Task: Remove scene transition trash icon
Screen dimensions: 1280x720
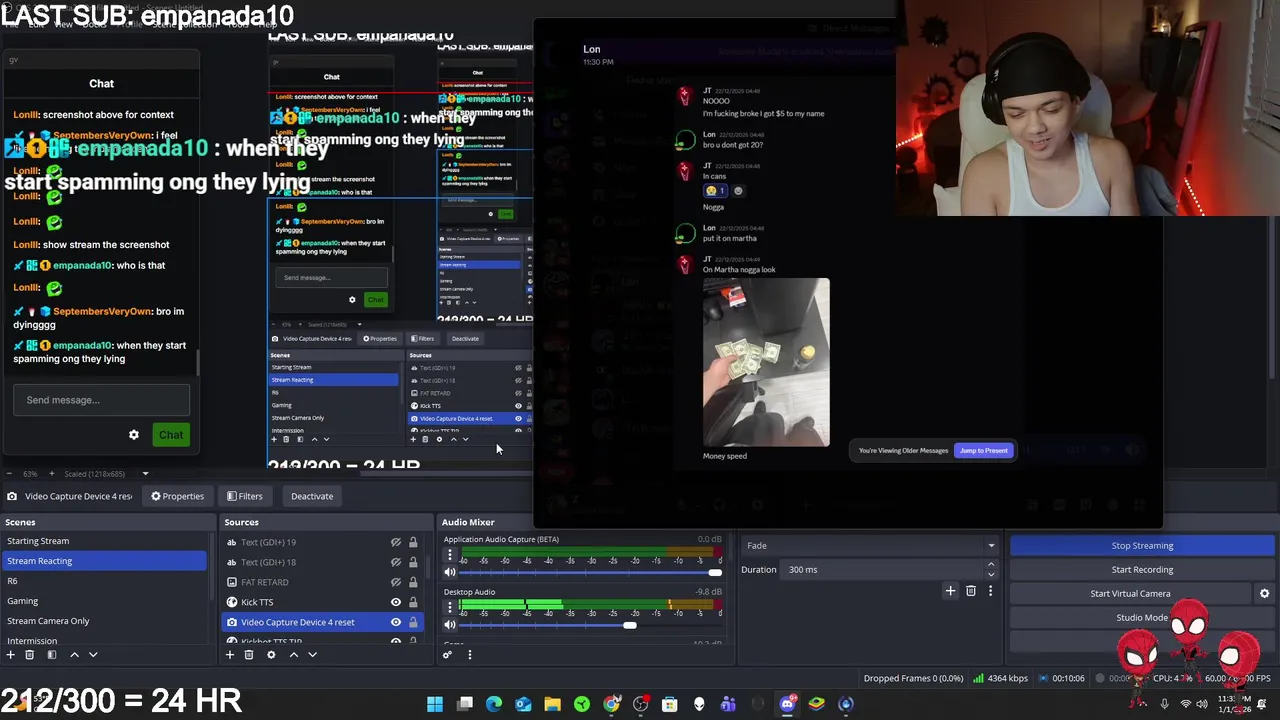Action: point(970,591)
